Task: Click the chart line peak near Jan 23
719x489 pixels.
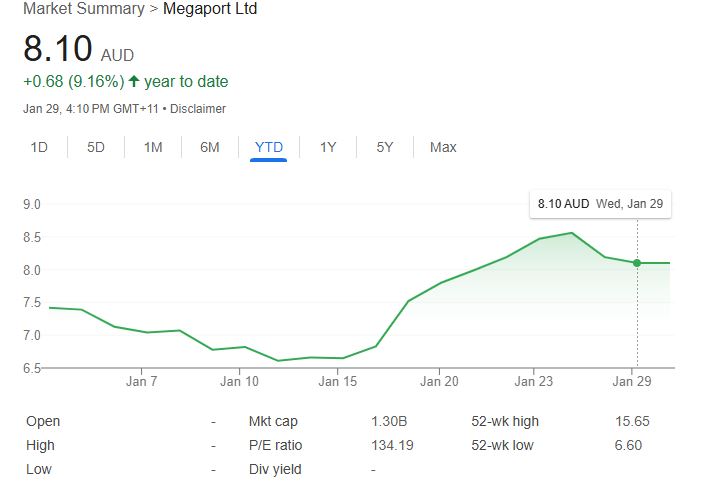Action: 571,233
